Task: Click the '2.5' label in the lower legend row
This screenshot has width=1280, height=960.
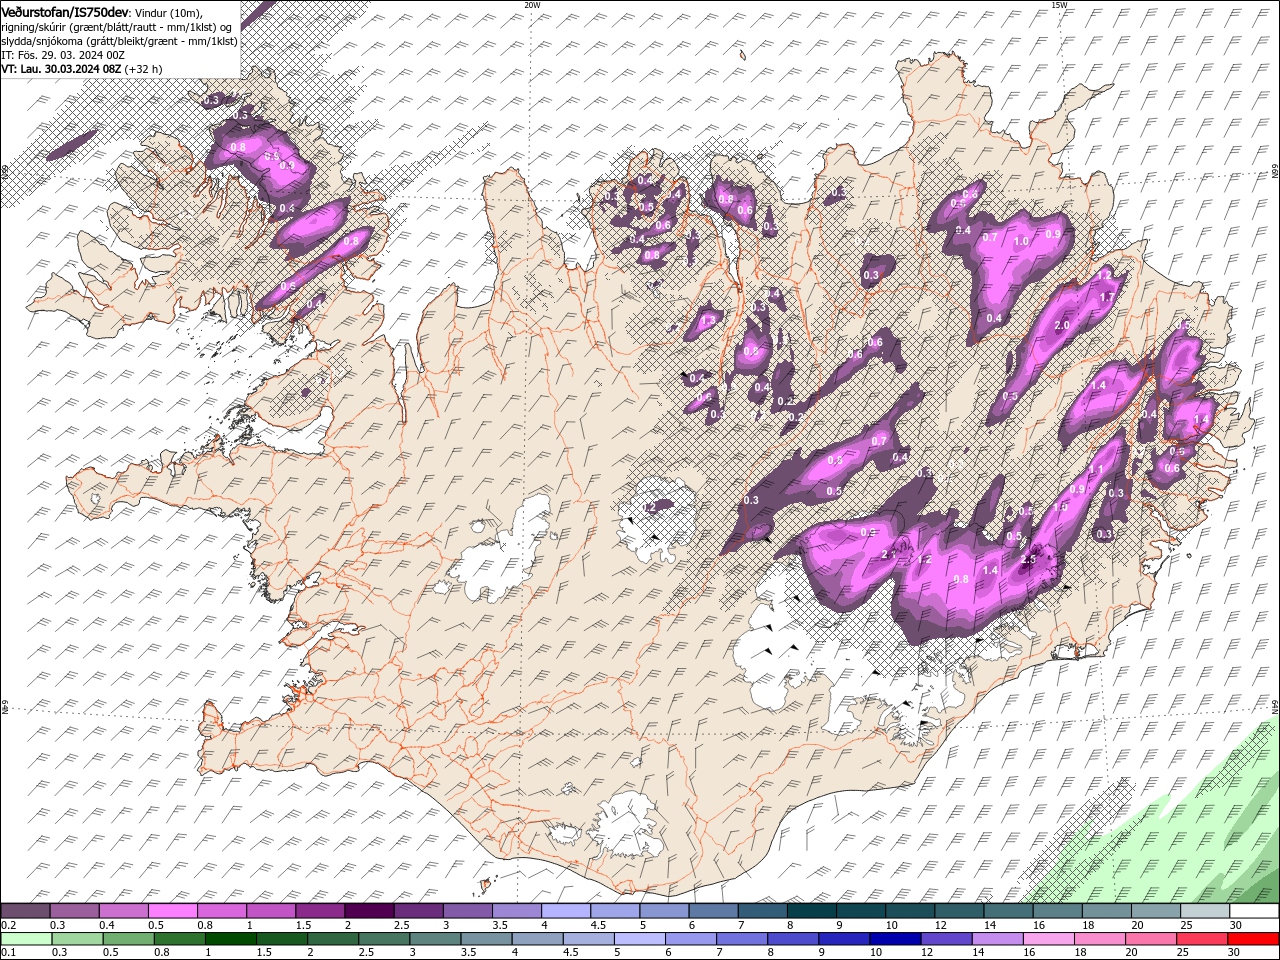Action: pos(367,953)
